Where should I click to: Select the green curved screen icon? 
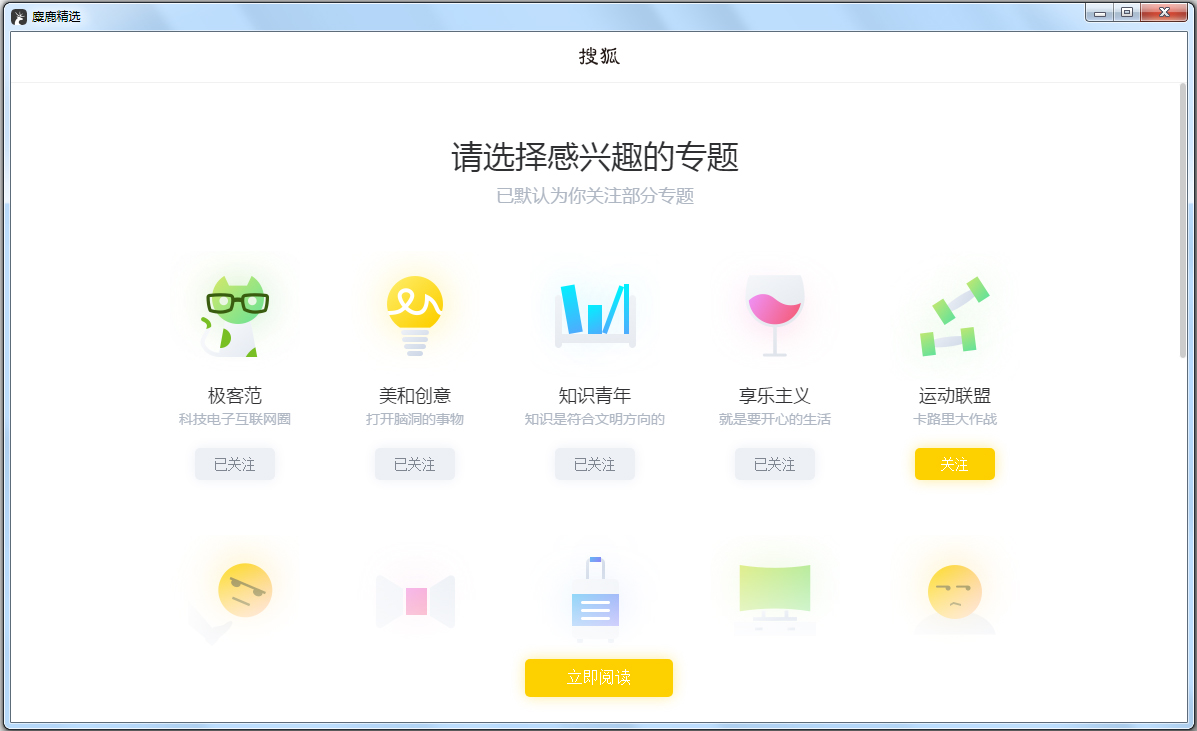coord(775,599)
